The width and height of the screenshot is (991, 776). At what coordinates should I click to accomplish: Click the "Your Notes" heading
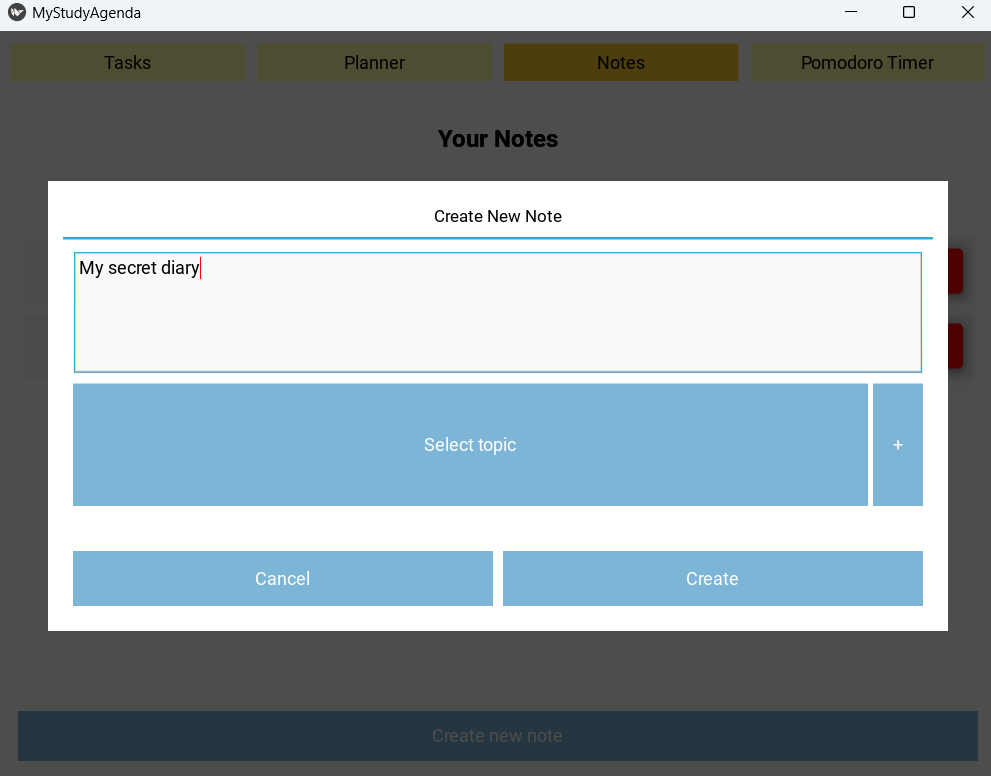[497, 139]
